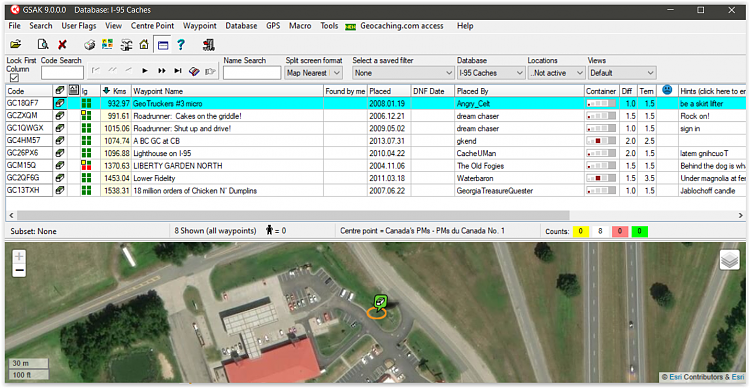Open the Select a saved filter dropdown
Image resolution: width=750 pixels, height=388 pixels.
(403, 73)
